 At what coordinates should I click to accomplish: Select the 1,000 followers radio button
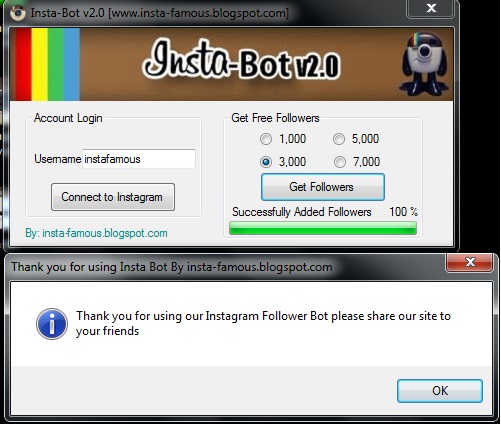(266, 139)
